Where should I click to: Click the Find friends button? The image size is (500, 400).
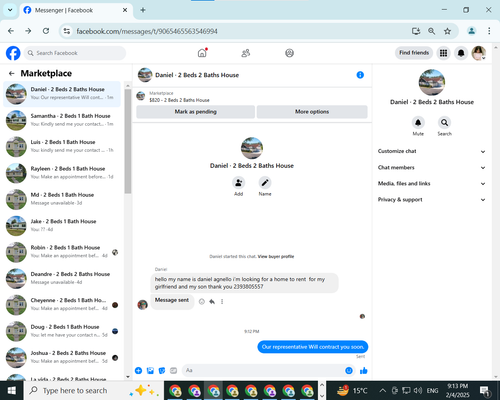point(414,53)
